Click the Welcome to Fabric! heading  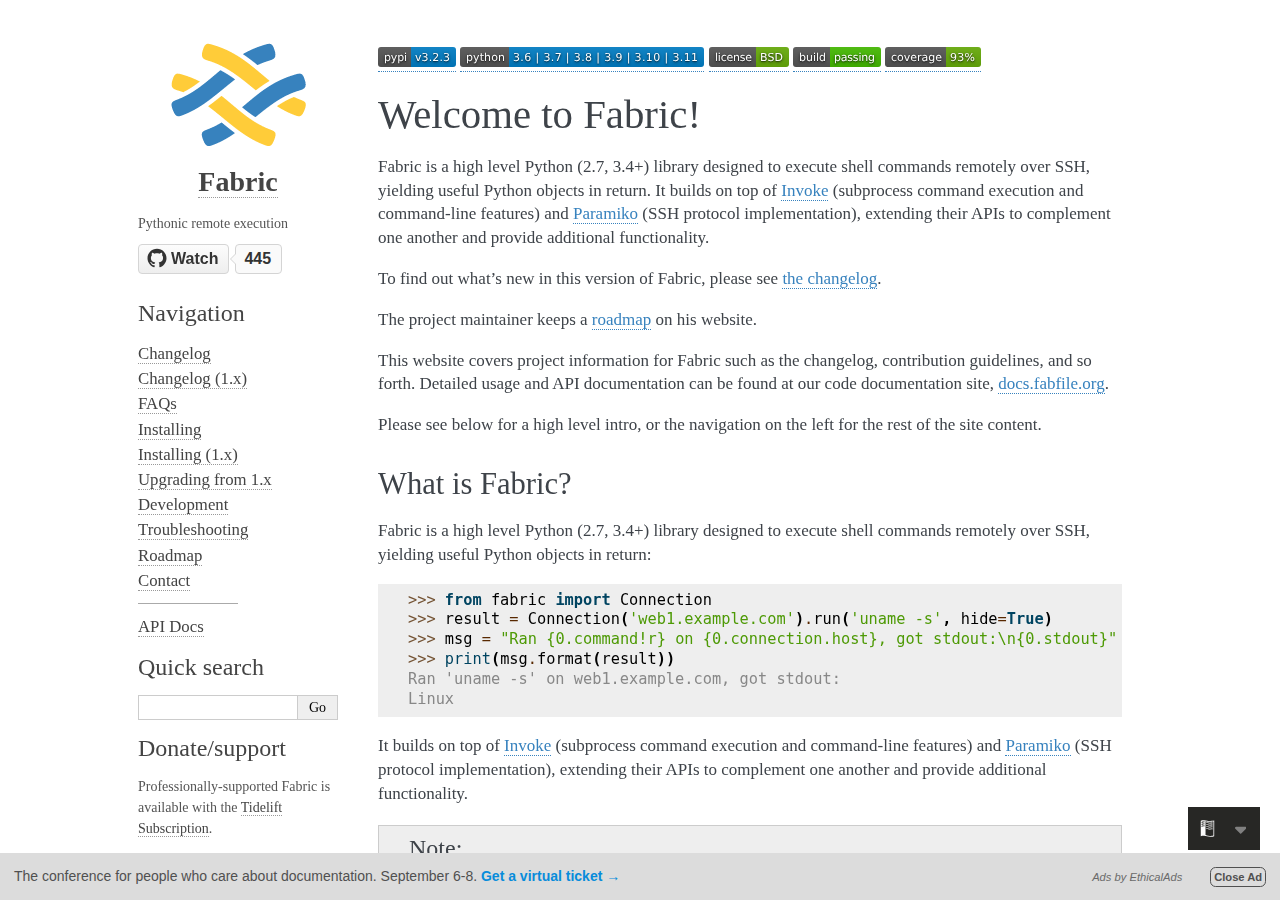coord(539,115)
